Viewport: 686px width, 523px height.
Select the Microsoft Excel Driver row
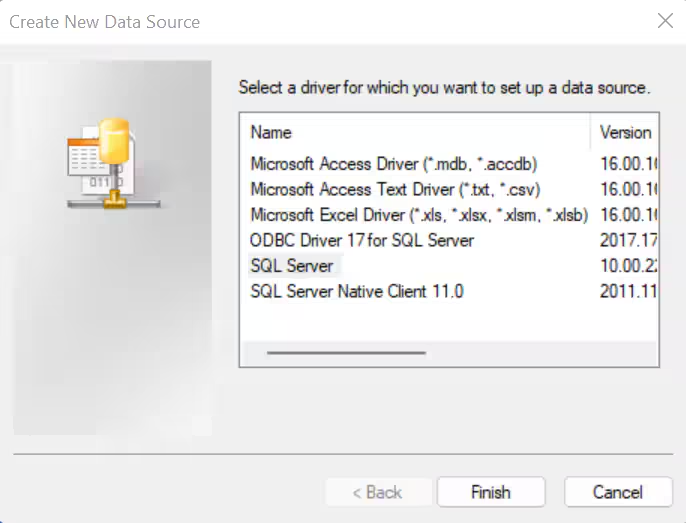click(x=419, y=215)
